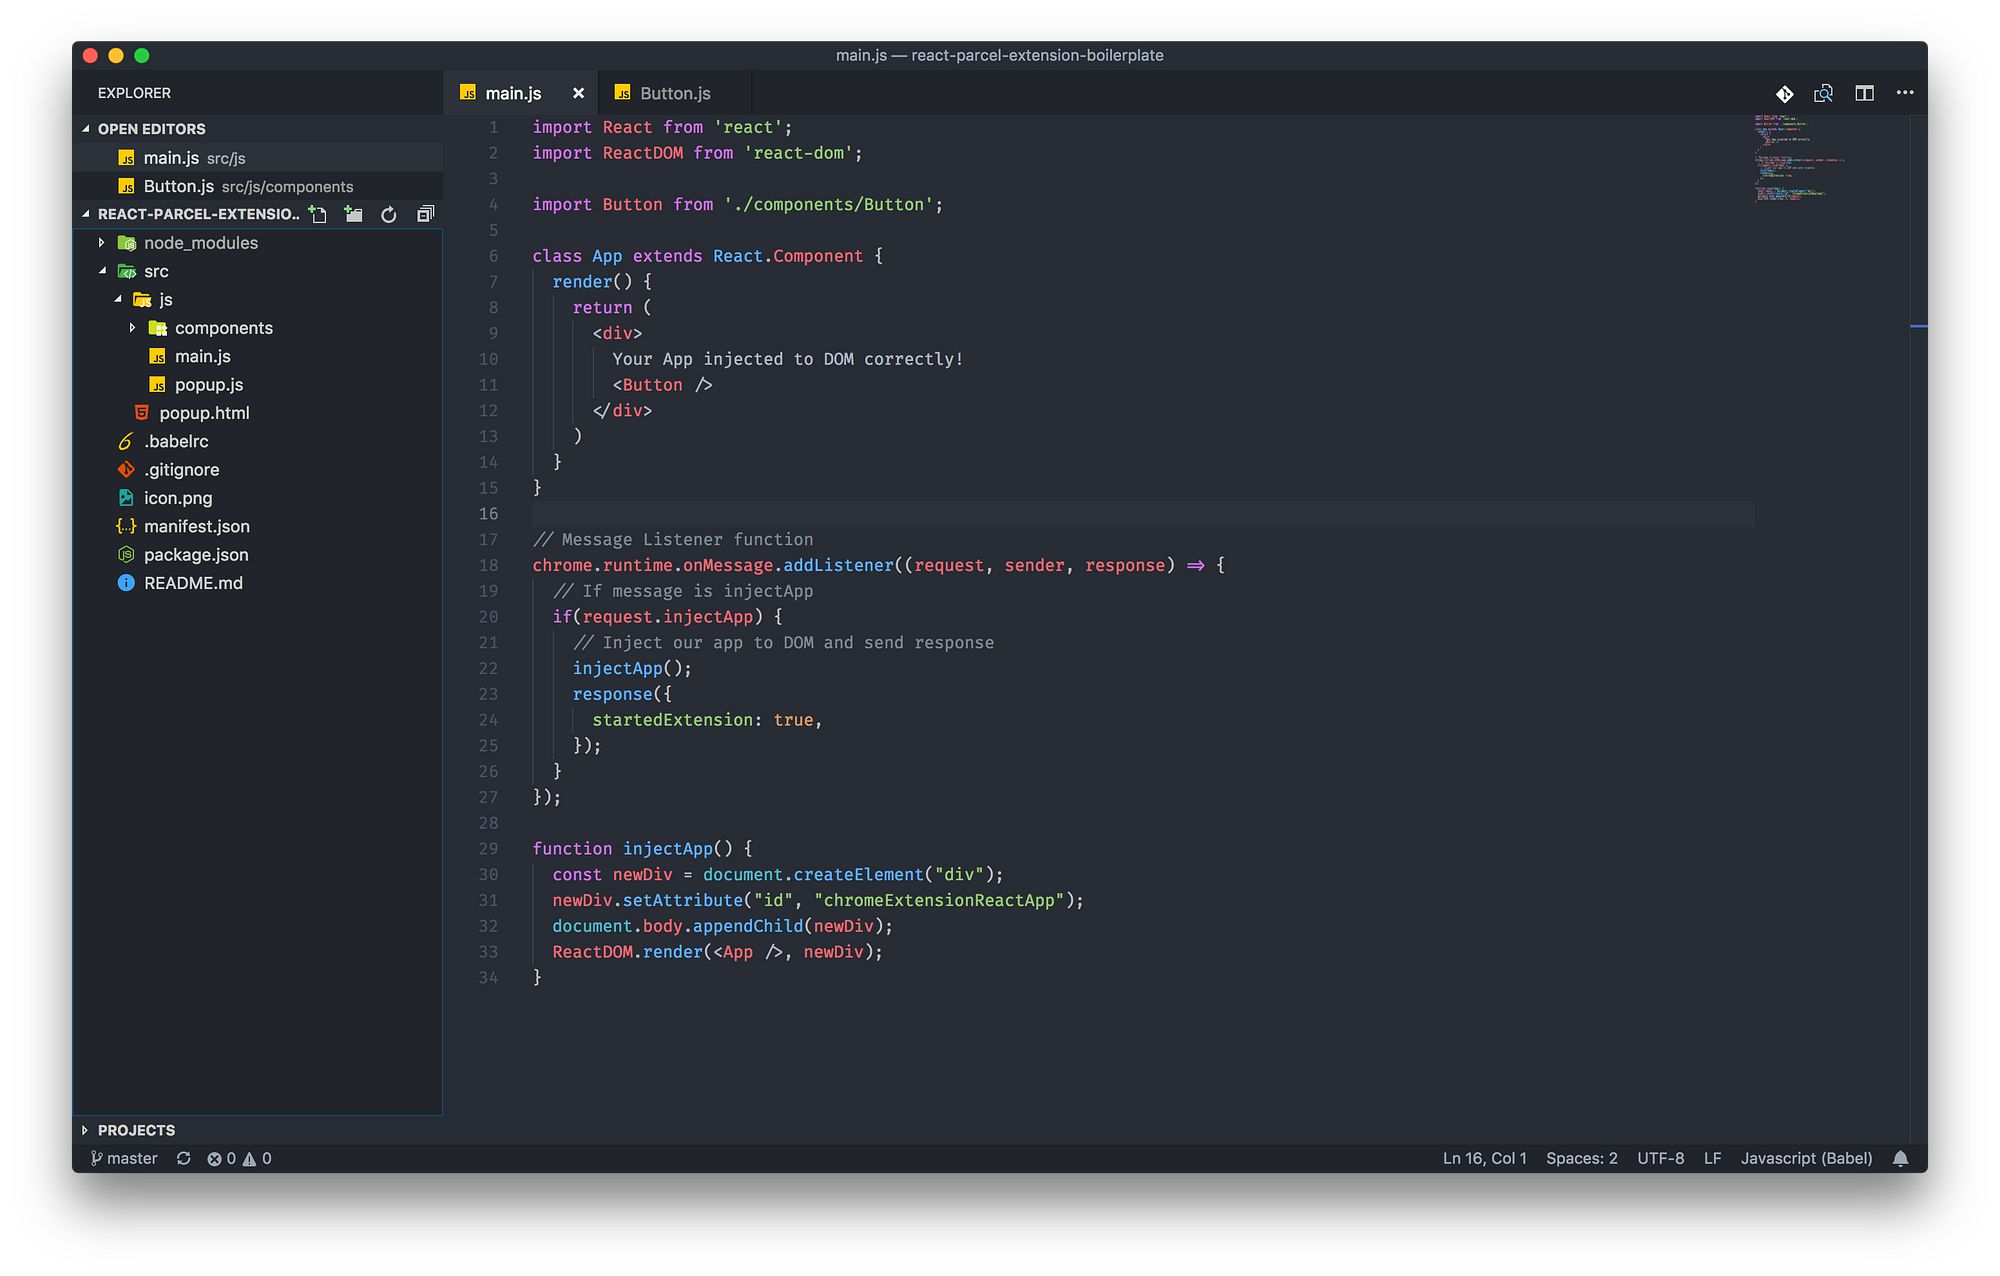Click the Spaces: 2 indentation setting
The width and height of the screenshot is (2000, 1276).
click(x=1581, y=1158)
